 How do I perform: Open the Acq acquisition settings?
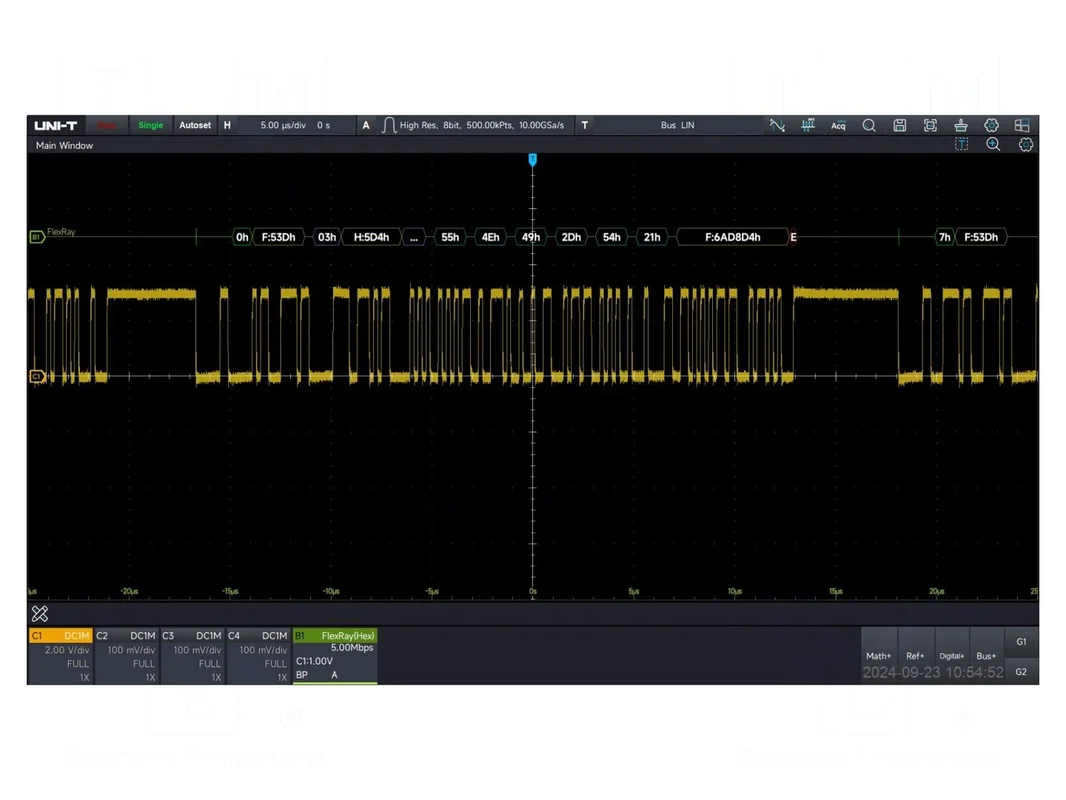(x=838, y=125)
